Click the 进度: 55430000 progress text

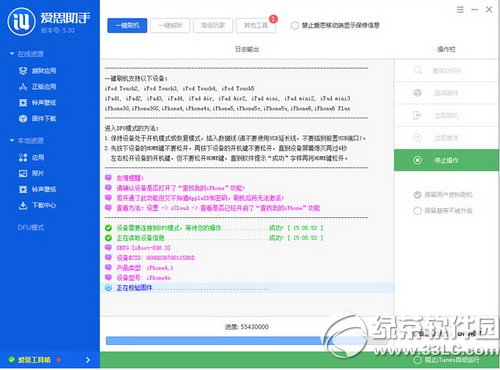pos(247,327)
